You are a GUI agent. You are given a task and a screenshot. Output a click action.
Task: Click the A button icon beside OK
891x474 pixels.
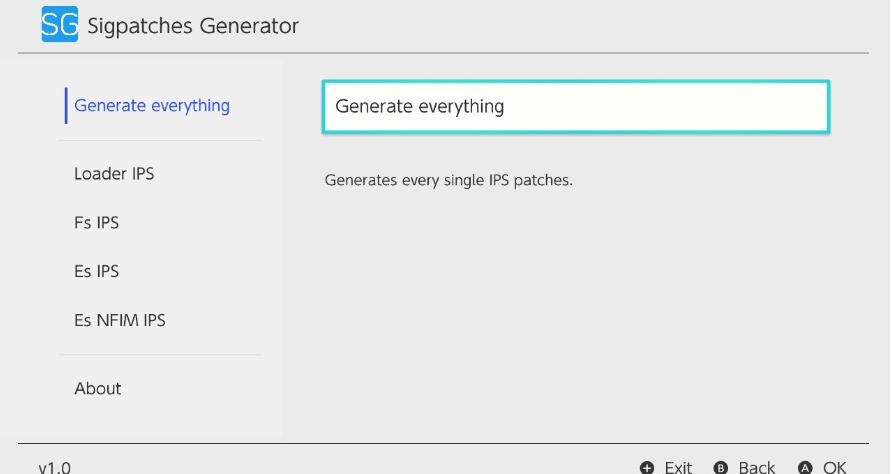point(805,468)
